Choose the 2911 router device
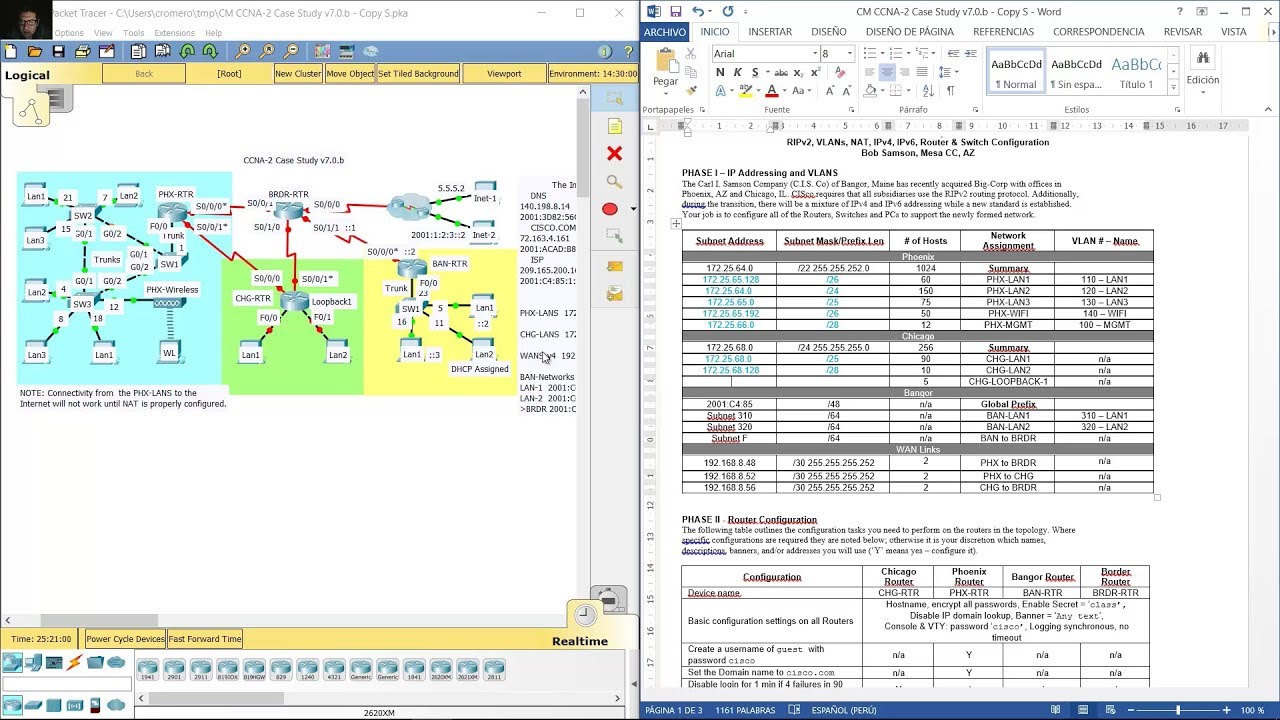 [201, 669]
